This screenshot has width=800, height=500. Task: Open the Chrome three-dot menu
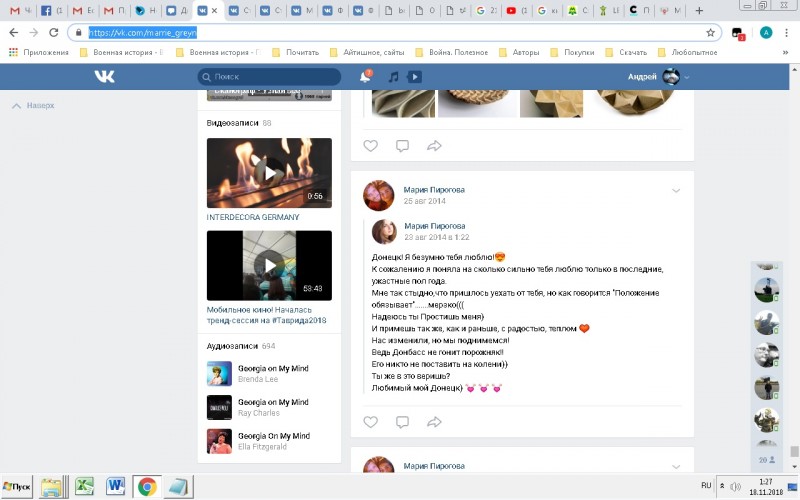point(787,32)
